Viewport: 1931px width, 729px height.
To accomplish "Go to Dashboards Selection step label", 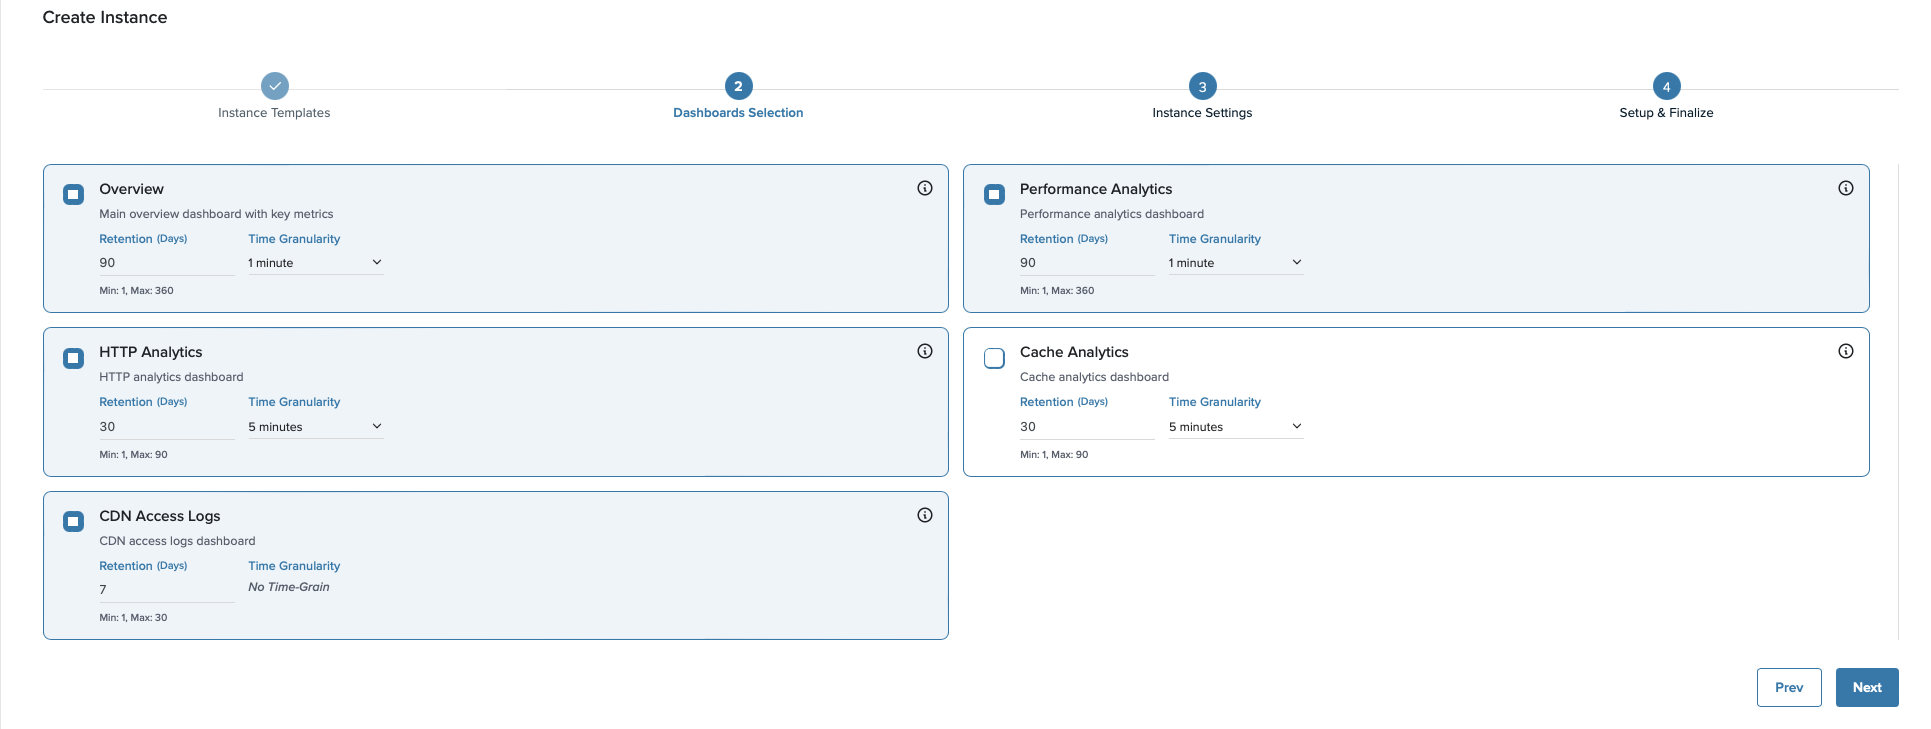I will 738,113.
